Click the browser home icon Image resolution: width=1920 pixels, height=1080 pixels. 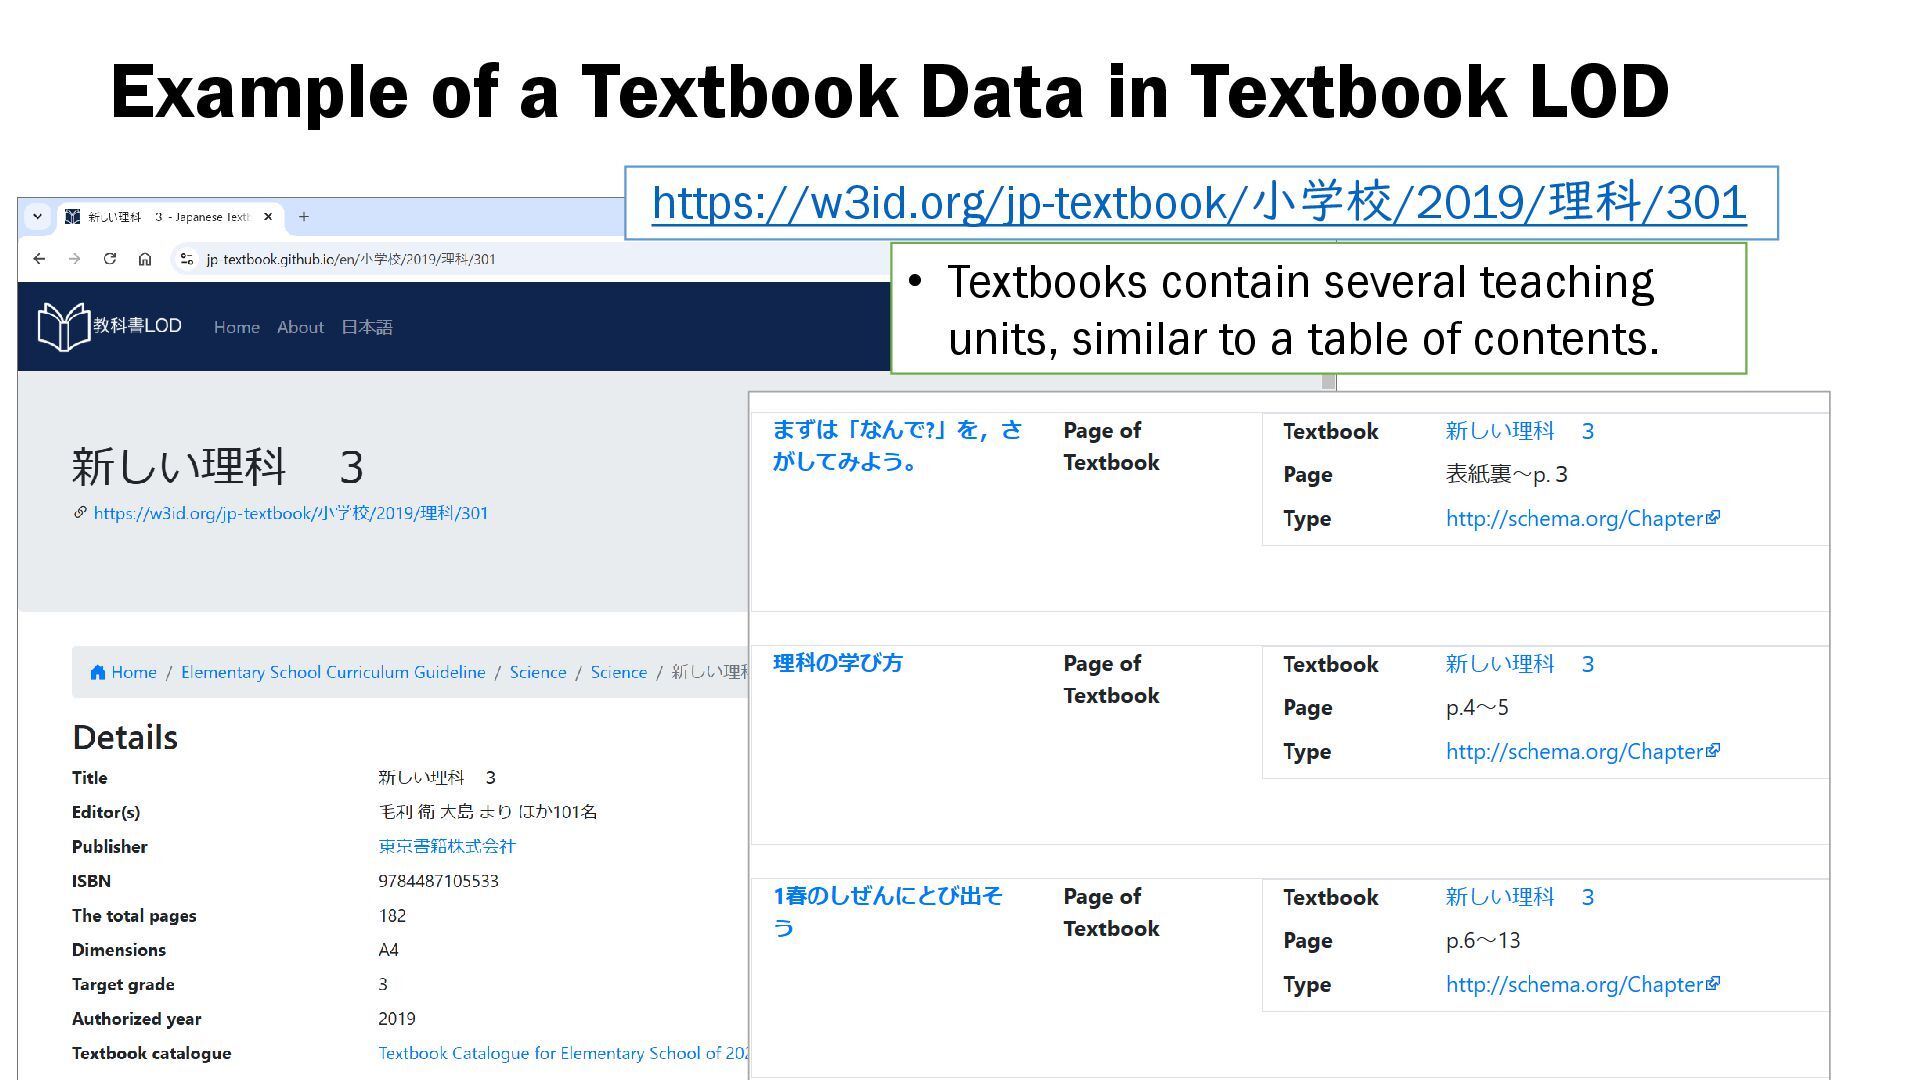[x=145, y=259]
